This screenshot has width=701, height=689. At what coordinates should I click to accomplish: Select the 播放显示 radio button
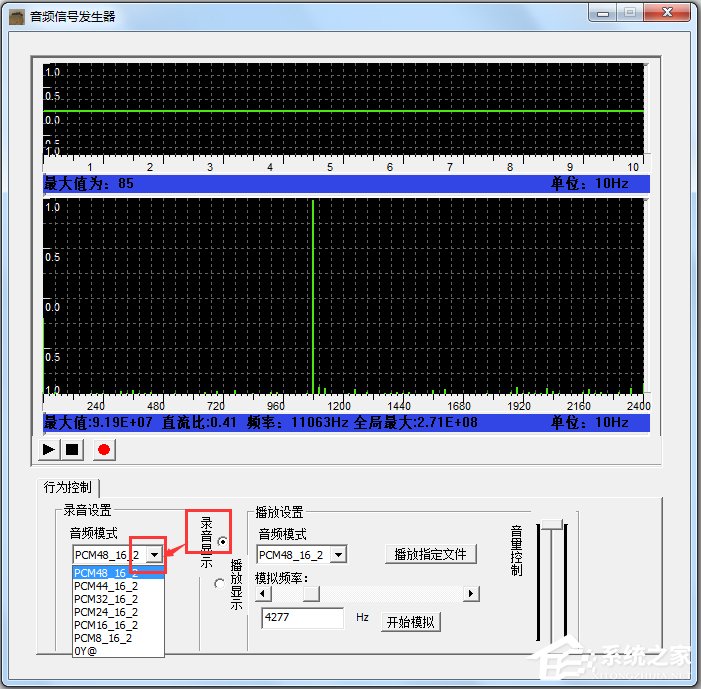coord(219,583)
